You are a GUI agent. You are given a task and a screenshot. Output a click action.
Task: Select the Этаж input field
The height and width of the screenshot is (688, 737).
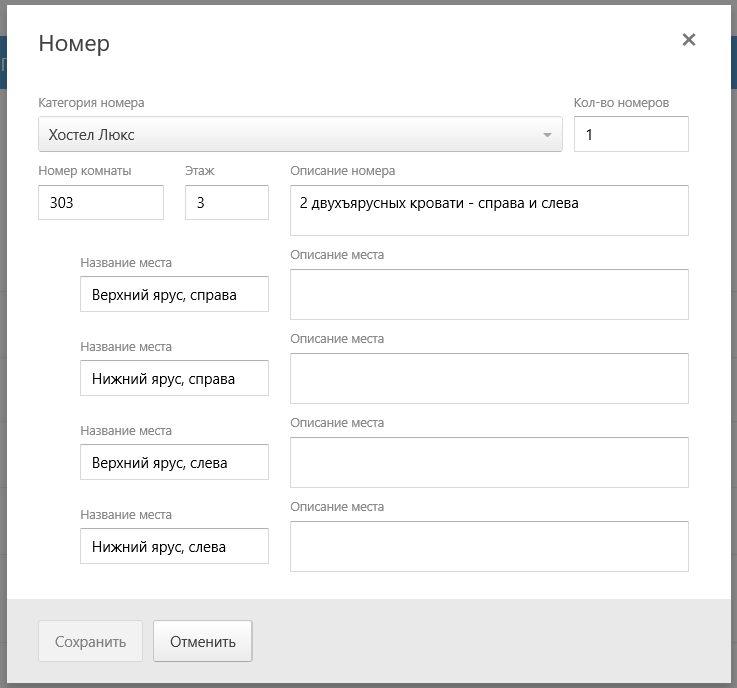click(x=226, y=202)
